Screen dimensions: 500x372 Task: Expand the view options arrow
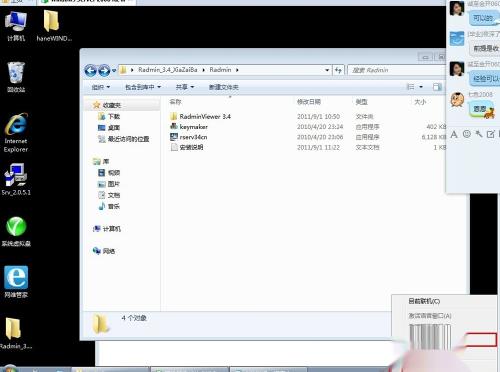point(421,87)
